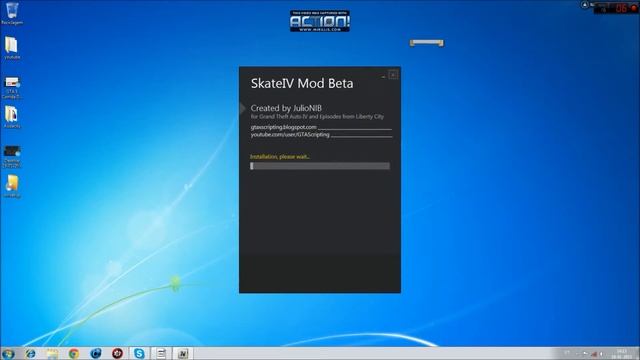
Task: Open the blue swirl taskbar icon
Action: pyautogui.click(x=96, y=353)
